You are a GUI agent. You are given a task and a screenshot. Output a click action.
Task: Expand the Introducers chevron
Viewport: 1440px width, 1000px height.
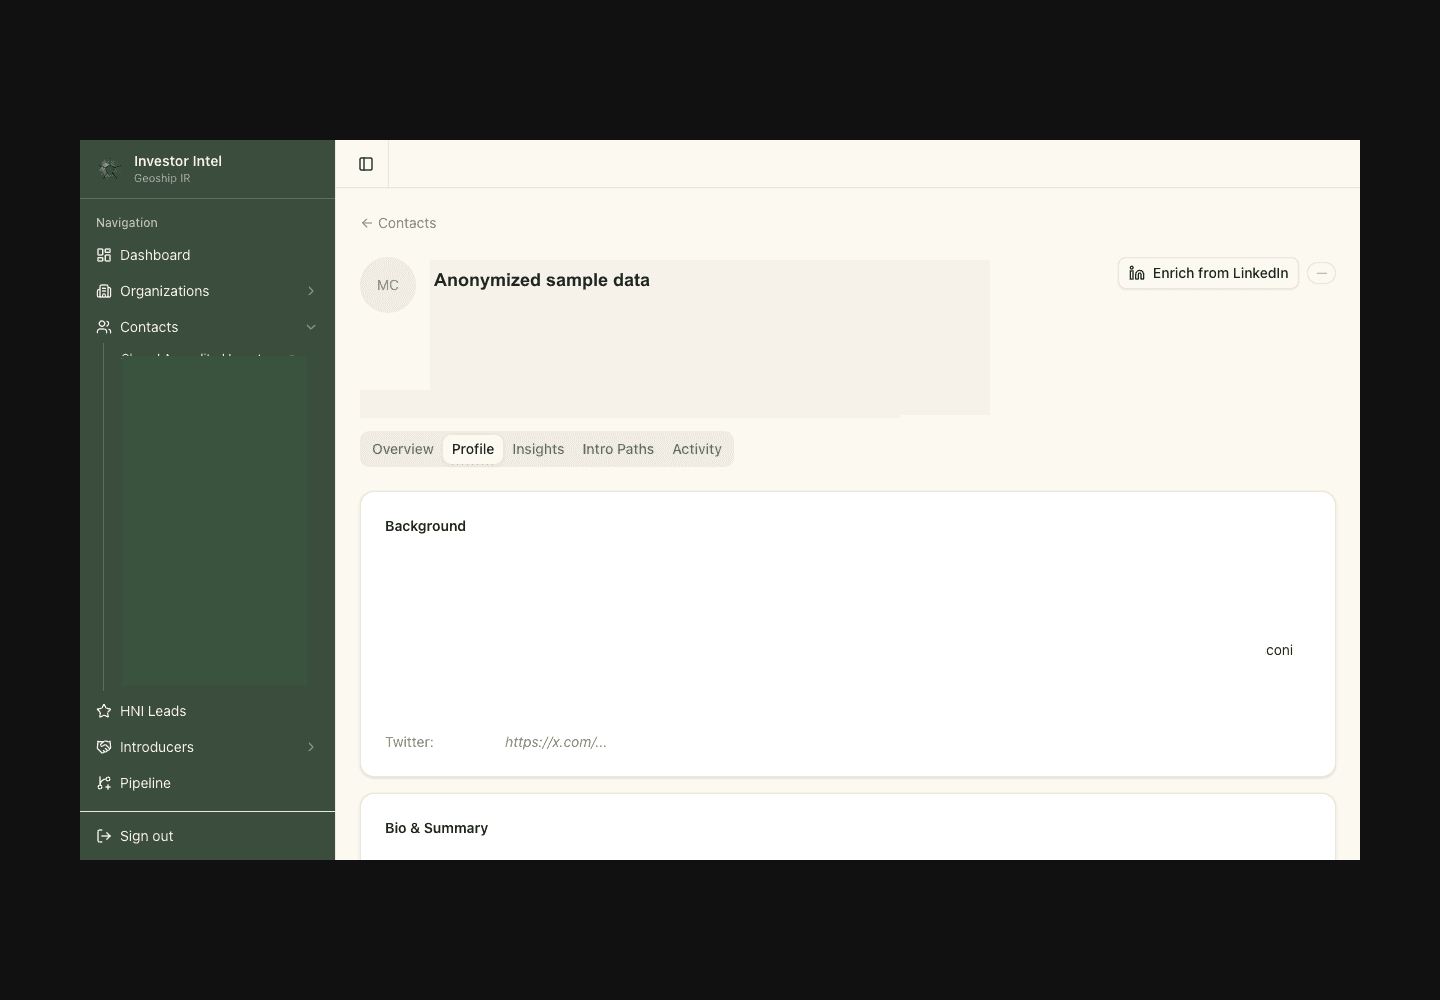click(x=311, y=747)
